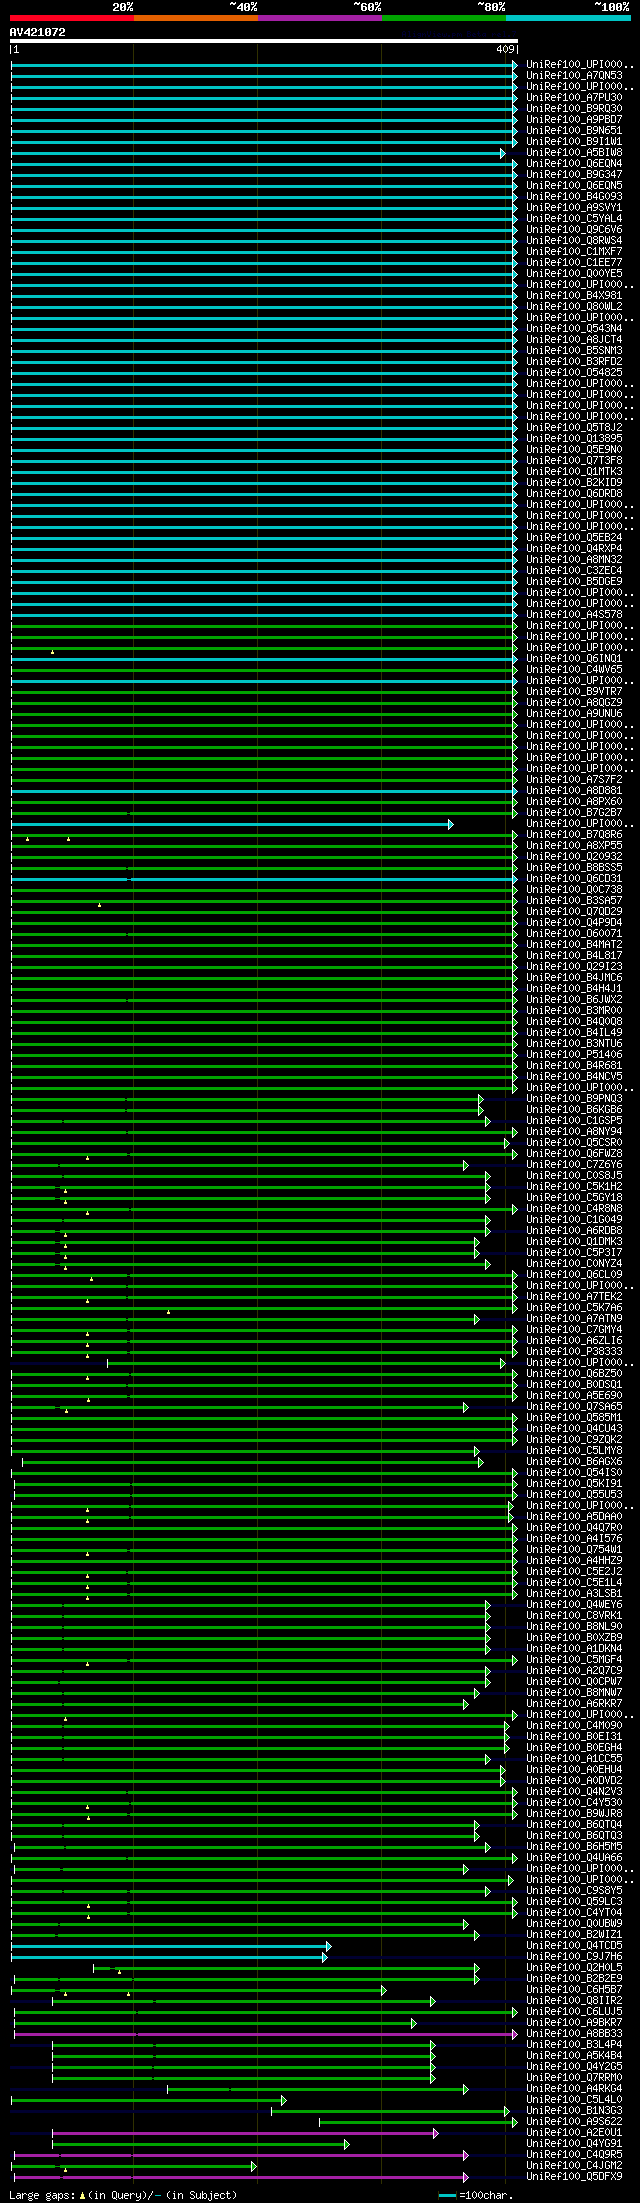Viewport: 640px width, 2203px height.
Task: Select subject label UniRef100_A7TEK2
Action: 574,1297
